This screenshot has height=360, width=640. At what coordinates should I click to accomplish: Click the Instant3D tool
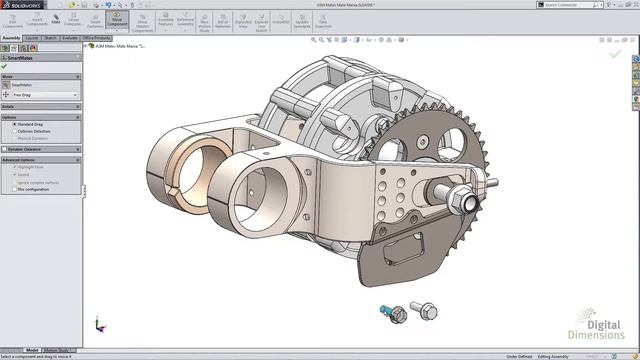coord(281,20)
